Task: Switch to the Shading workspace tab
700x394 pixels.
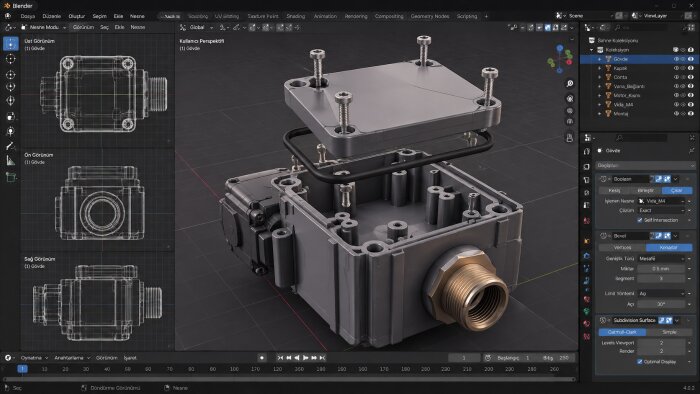Action: click(x=296, y=16)
